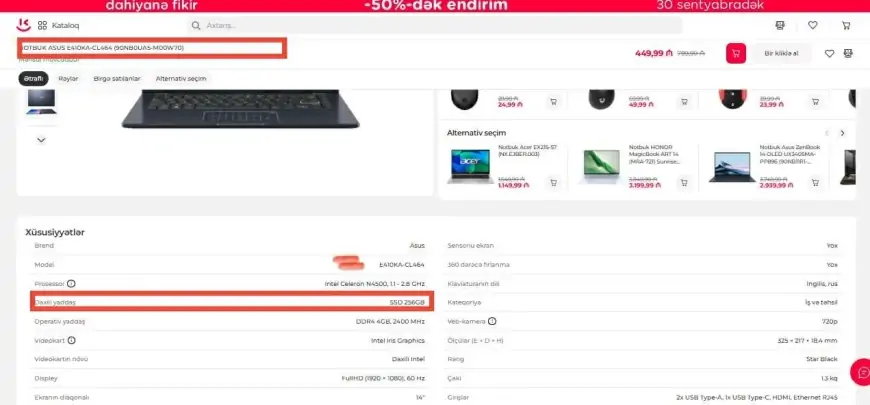Click the Bir klikle al button
Image resolution: width=870 pixels, height=405 pixels.
(781, 53)
